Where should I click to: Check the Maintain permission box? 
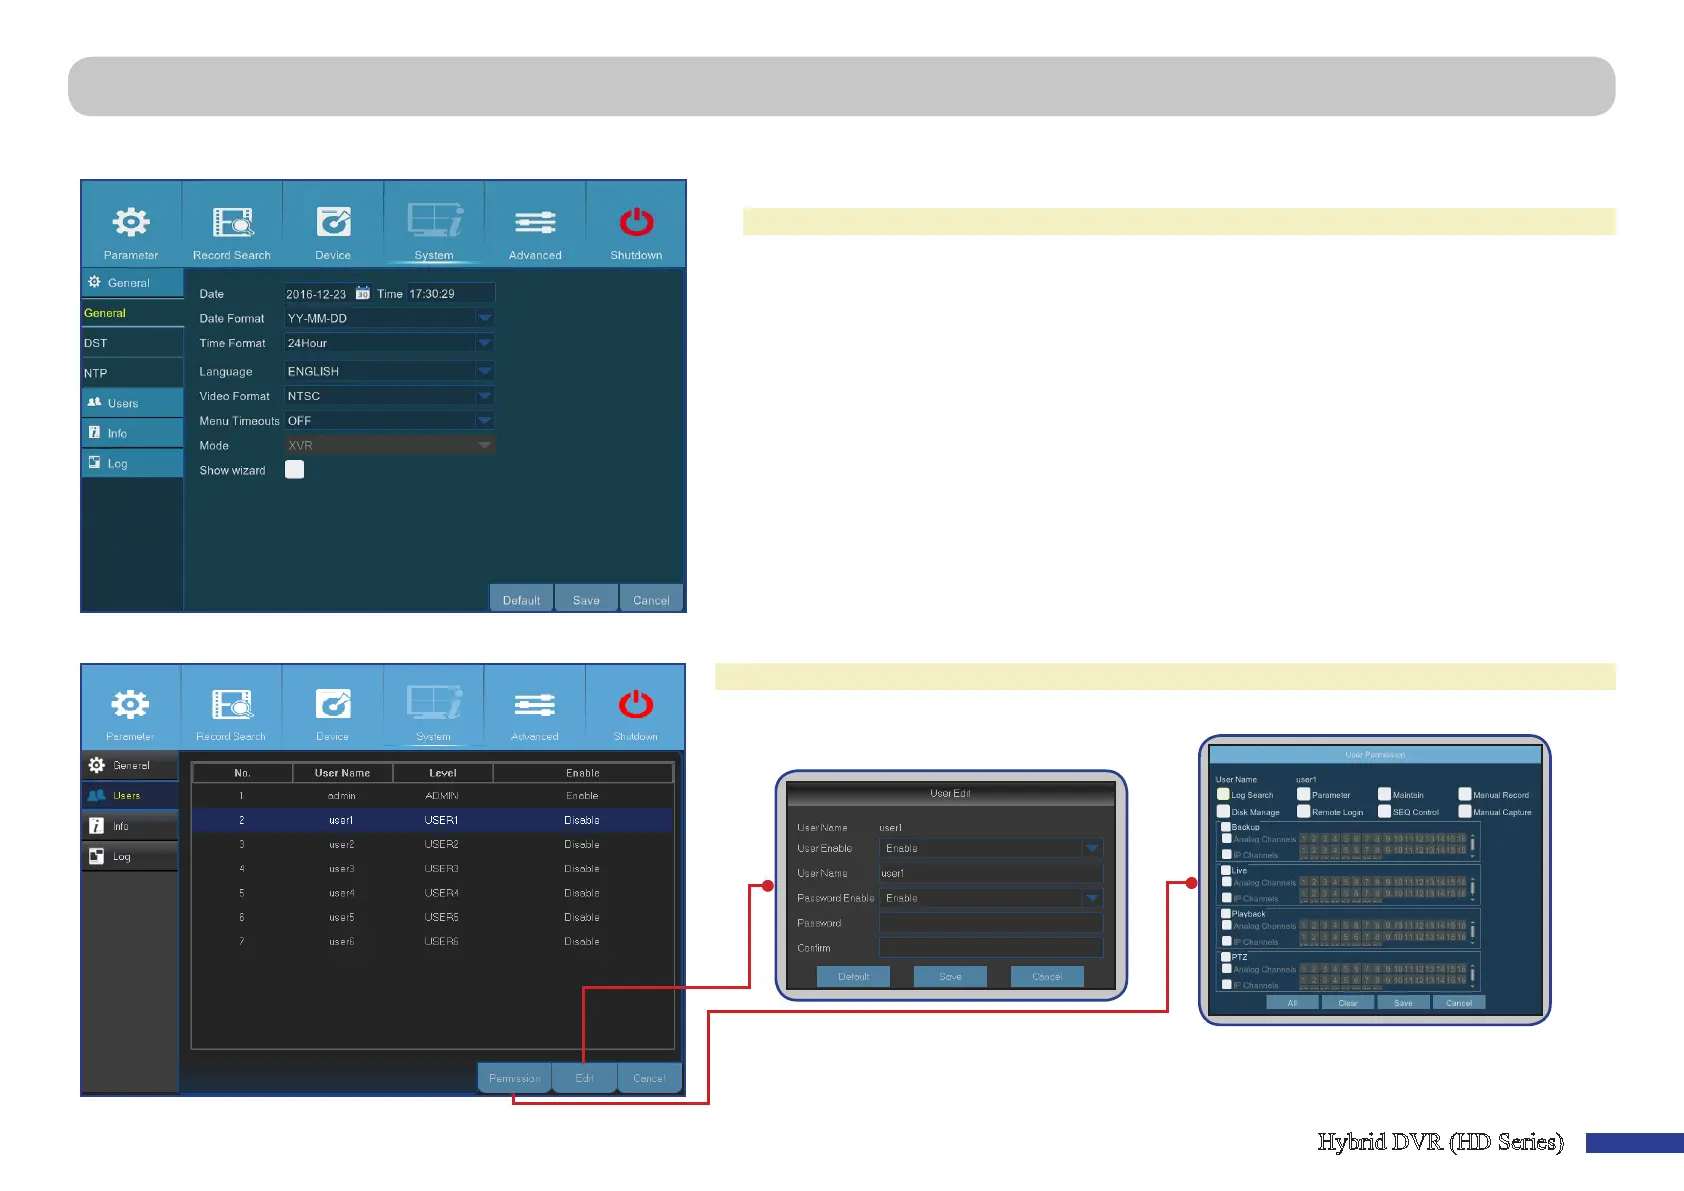(1385, 795)
